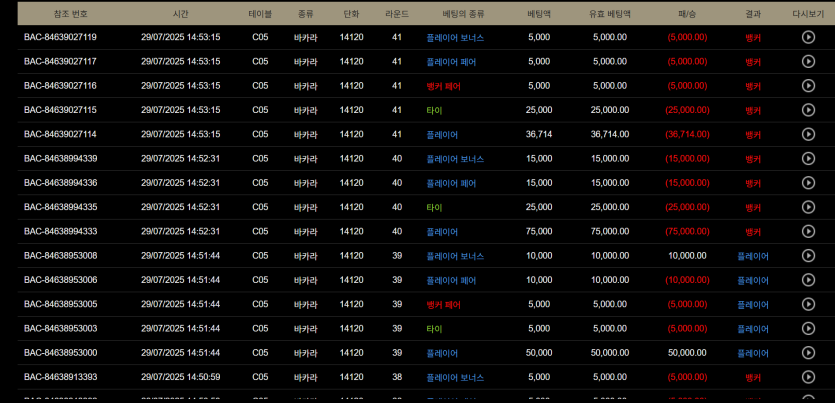Watch replay of bet BAC-84639027114
The image size is (835, 403).
pos(808,134)
